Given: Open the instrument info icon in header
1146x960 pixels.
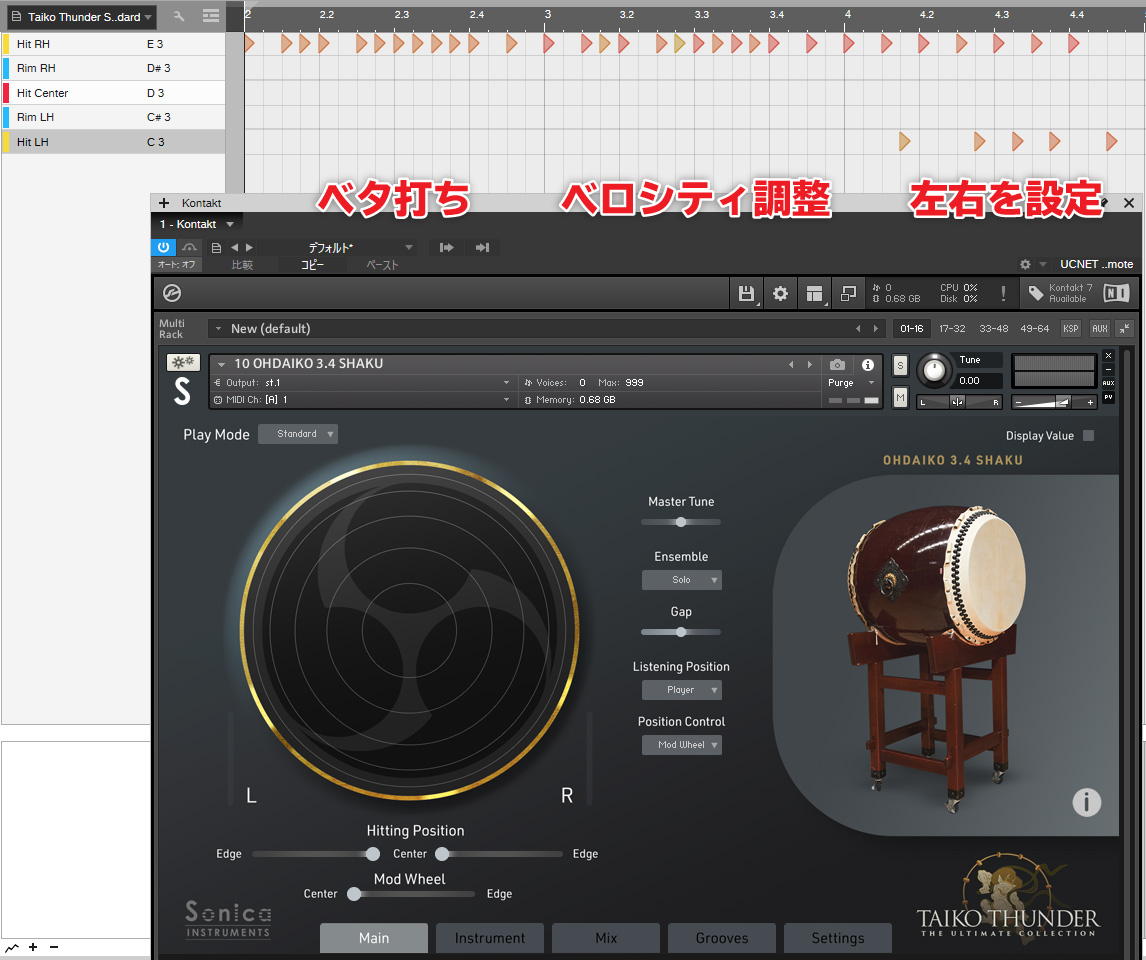Looking at the screenshot, I should pyautogui.click(x=868, y=364).
